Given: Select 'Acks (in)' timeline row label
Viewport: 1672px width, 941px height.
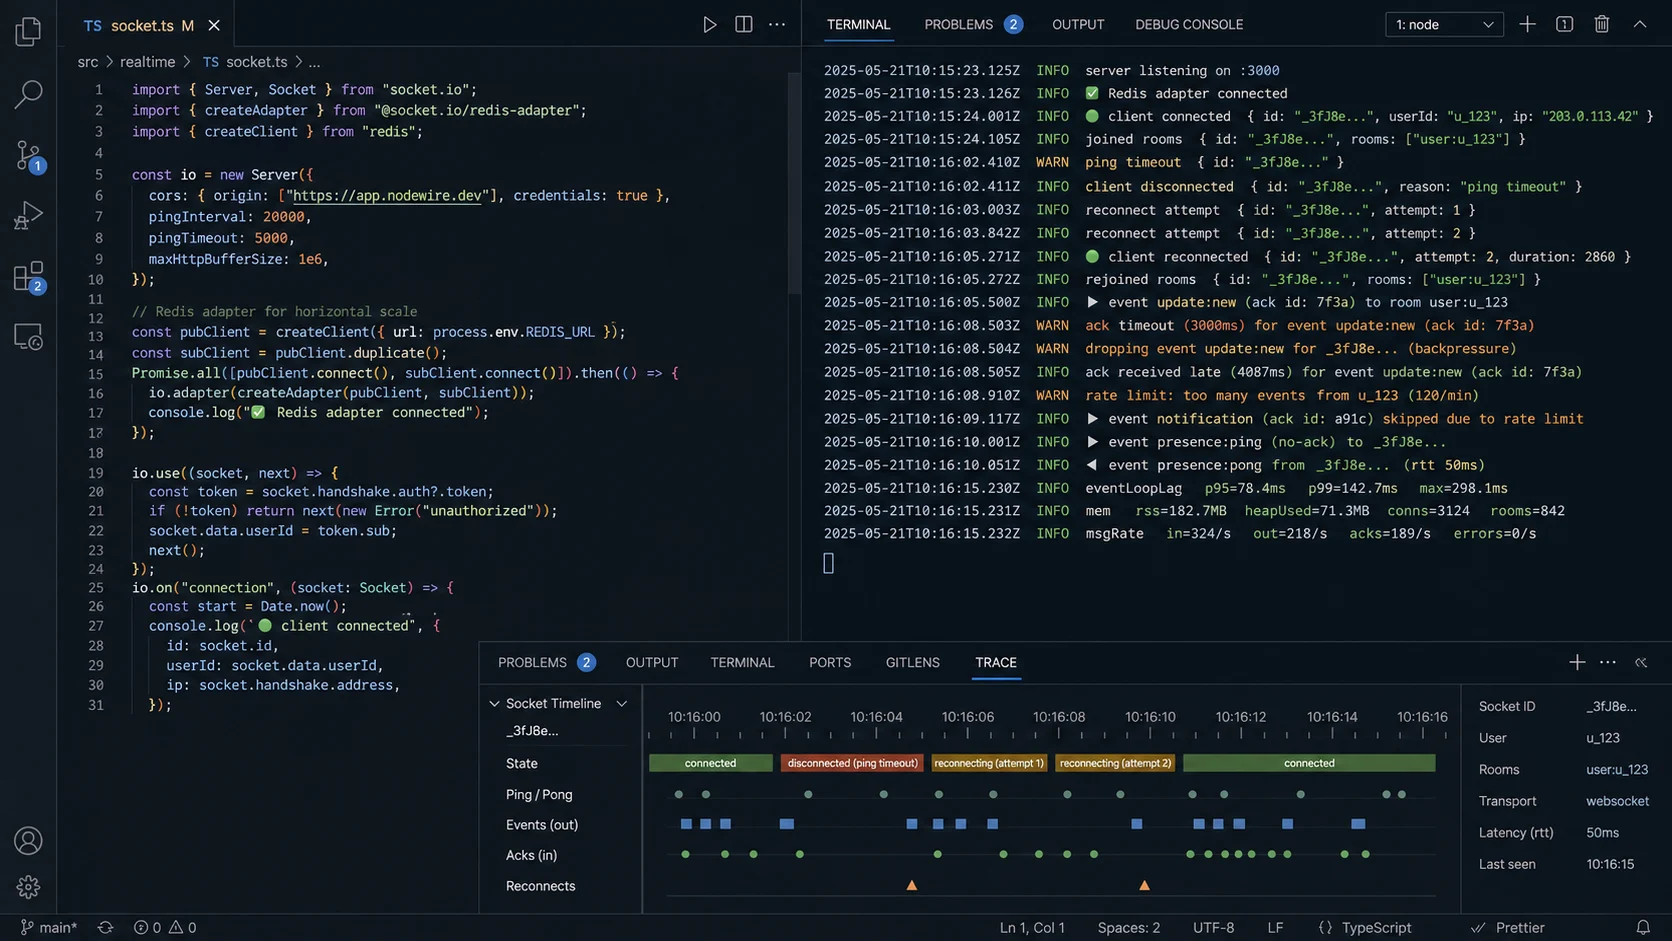Looking at the screenshot, I should click(531, 855).
